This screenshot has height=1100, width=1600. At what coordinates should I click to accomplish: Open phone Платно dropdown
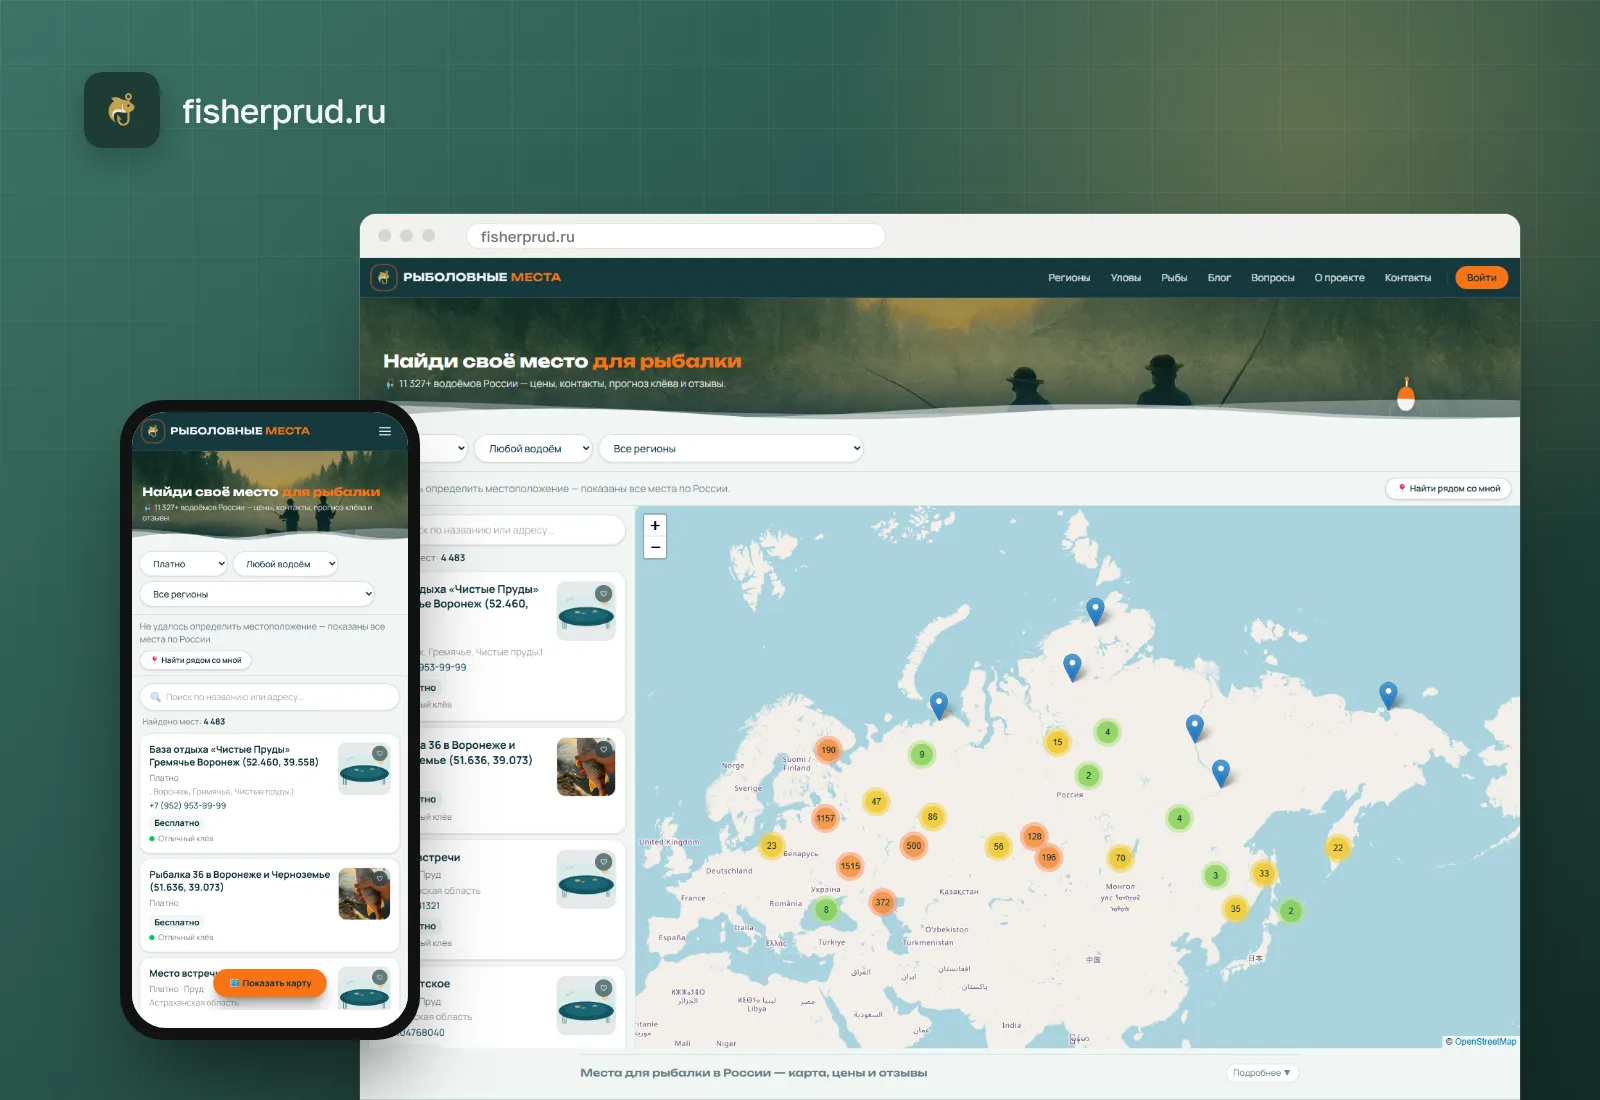point(184,564)
